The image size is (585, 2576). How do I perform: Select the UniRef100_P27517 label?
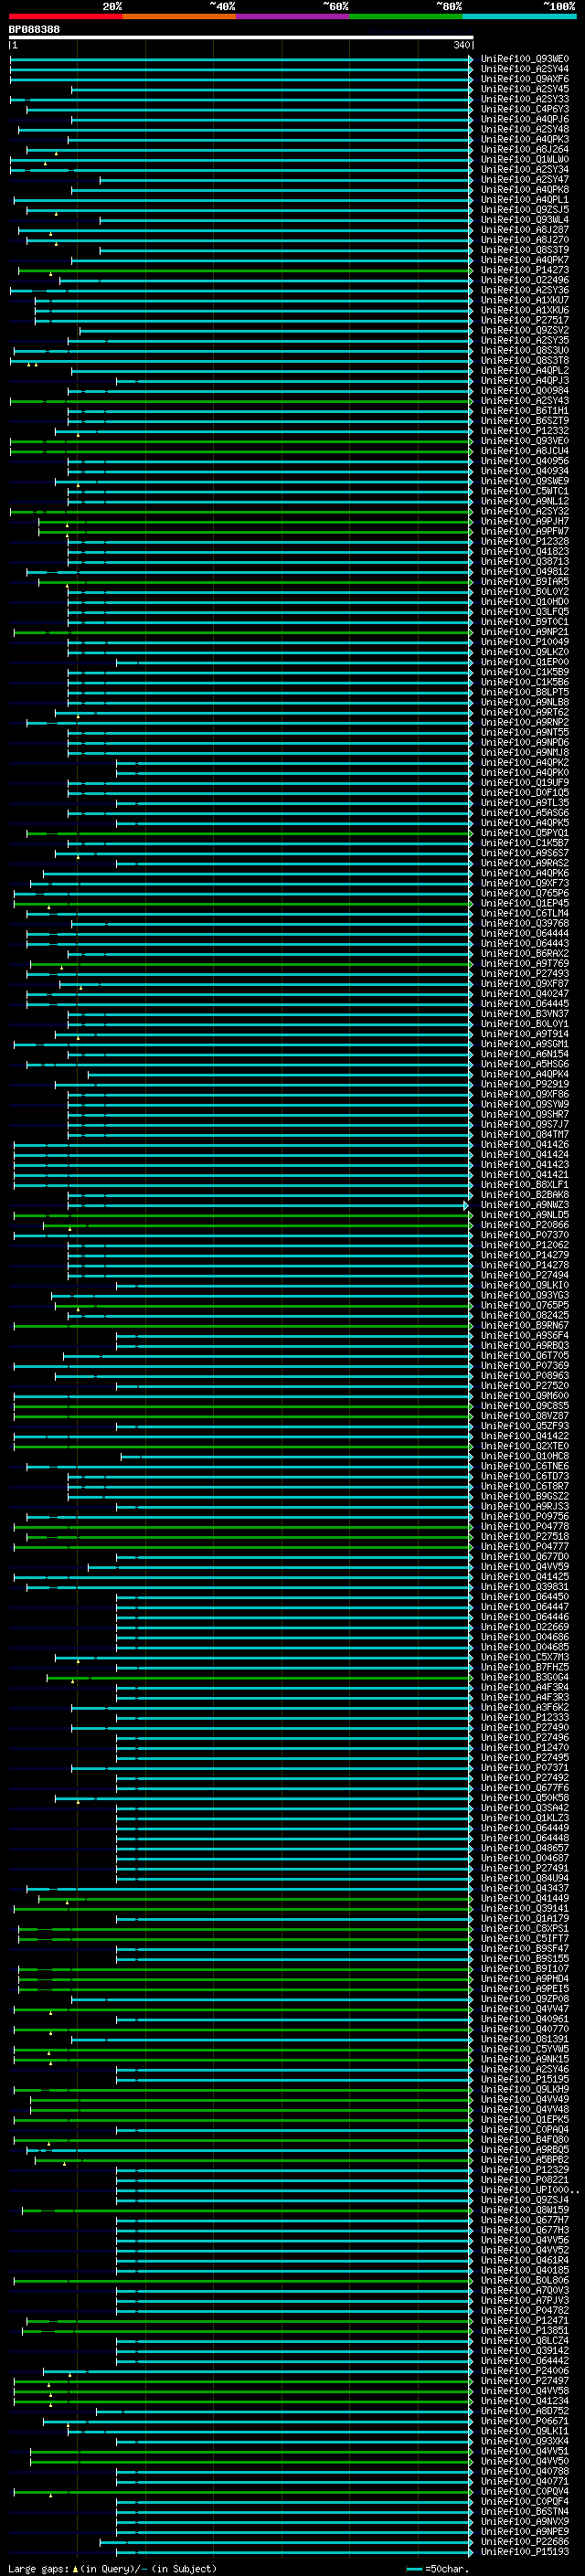[525, 320]
